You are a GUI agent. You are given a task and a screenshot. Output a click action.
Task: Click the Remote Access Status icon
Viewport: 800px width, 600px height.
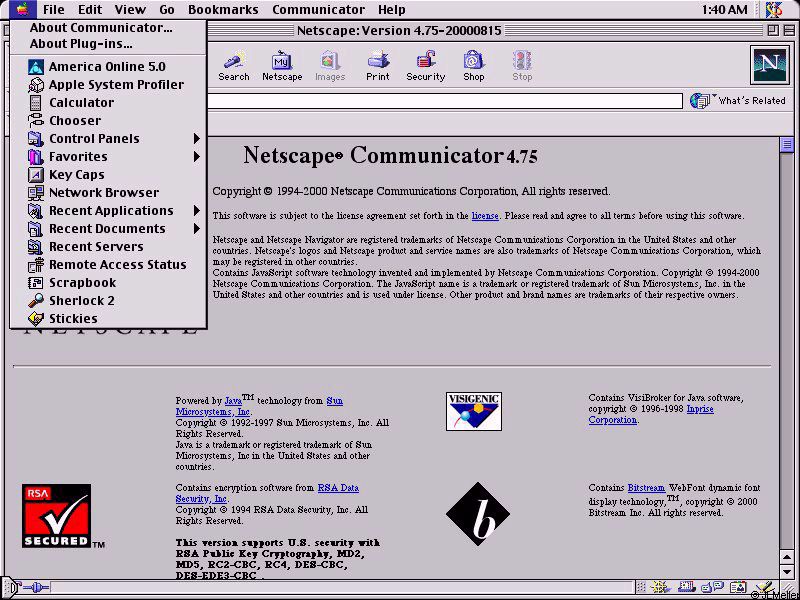tap(36, 265)
